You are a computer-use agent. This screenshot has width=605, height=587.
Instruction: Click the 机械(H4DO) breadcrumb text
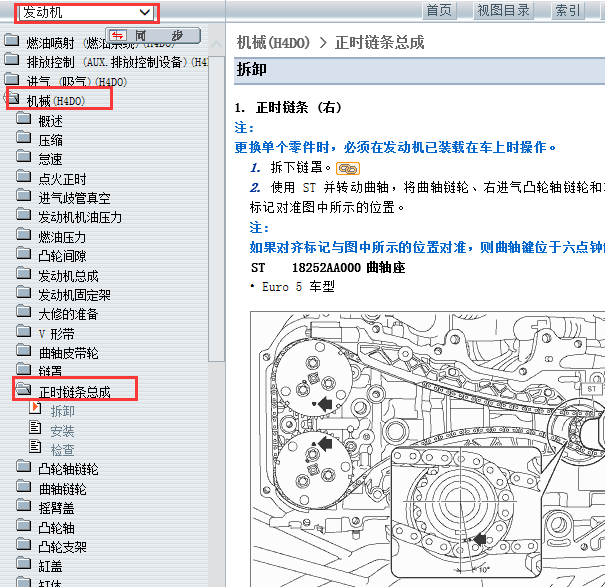(x=274, y=42)
